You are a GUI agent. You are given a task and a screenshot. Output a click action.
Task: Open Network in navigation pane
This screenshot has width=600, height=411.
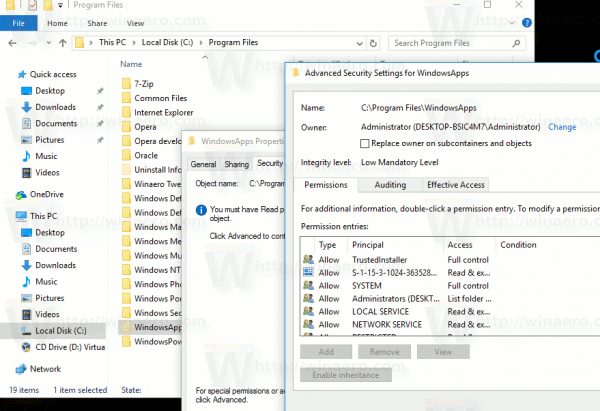45,369
